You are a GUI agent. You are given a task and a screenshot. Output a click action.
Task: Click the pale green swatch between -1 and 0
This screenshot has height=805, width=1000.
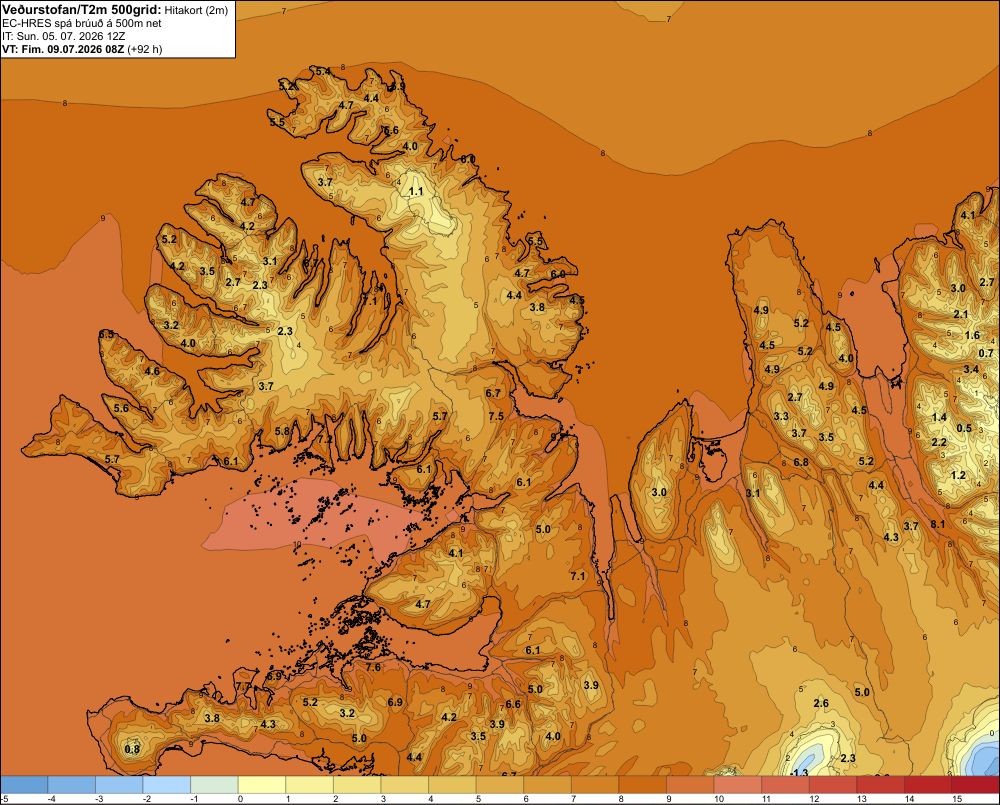pyautogui.click(x=214, y=785)
